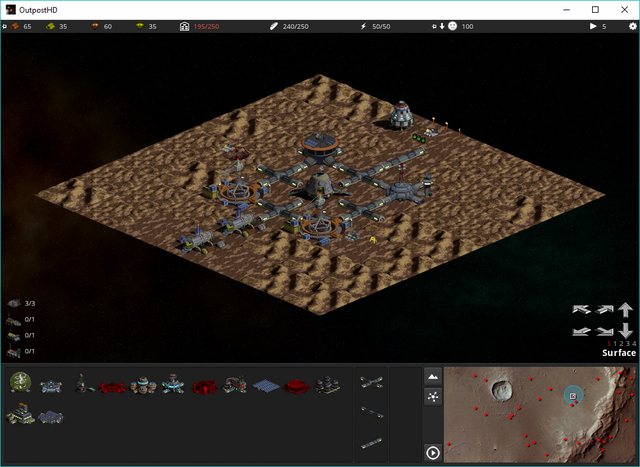This screenshot has height=467, width=640.
Task: Click the smiley morale icon
Action: point(452,26)
